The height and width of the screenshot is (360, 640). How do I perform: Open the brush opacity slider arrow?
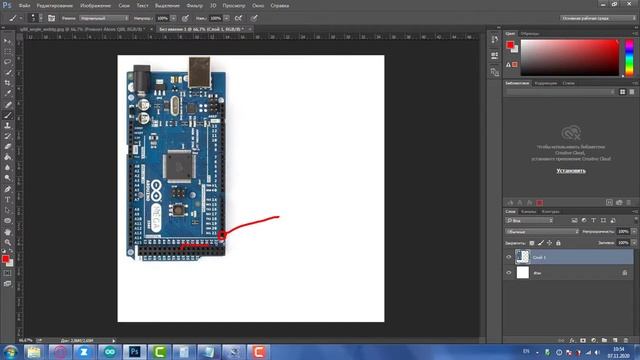(x=173, y=18)
